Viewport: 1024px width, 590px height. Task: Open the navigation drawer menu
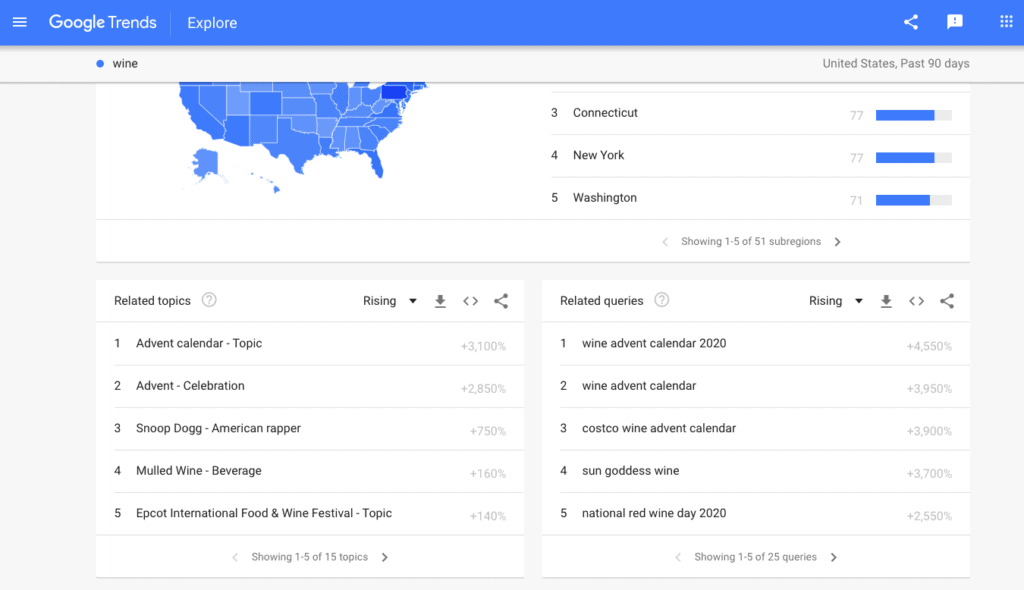click(x=20, y=22)
